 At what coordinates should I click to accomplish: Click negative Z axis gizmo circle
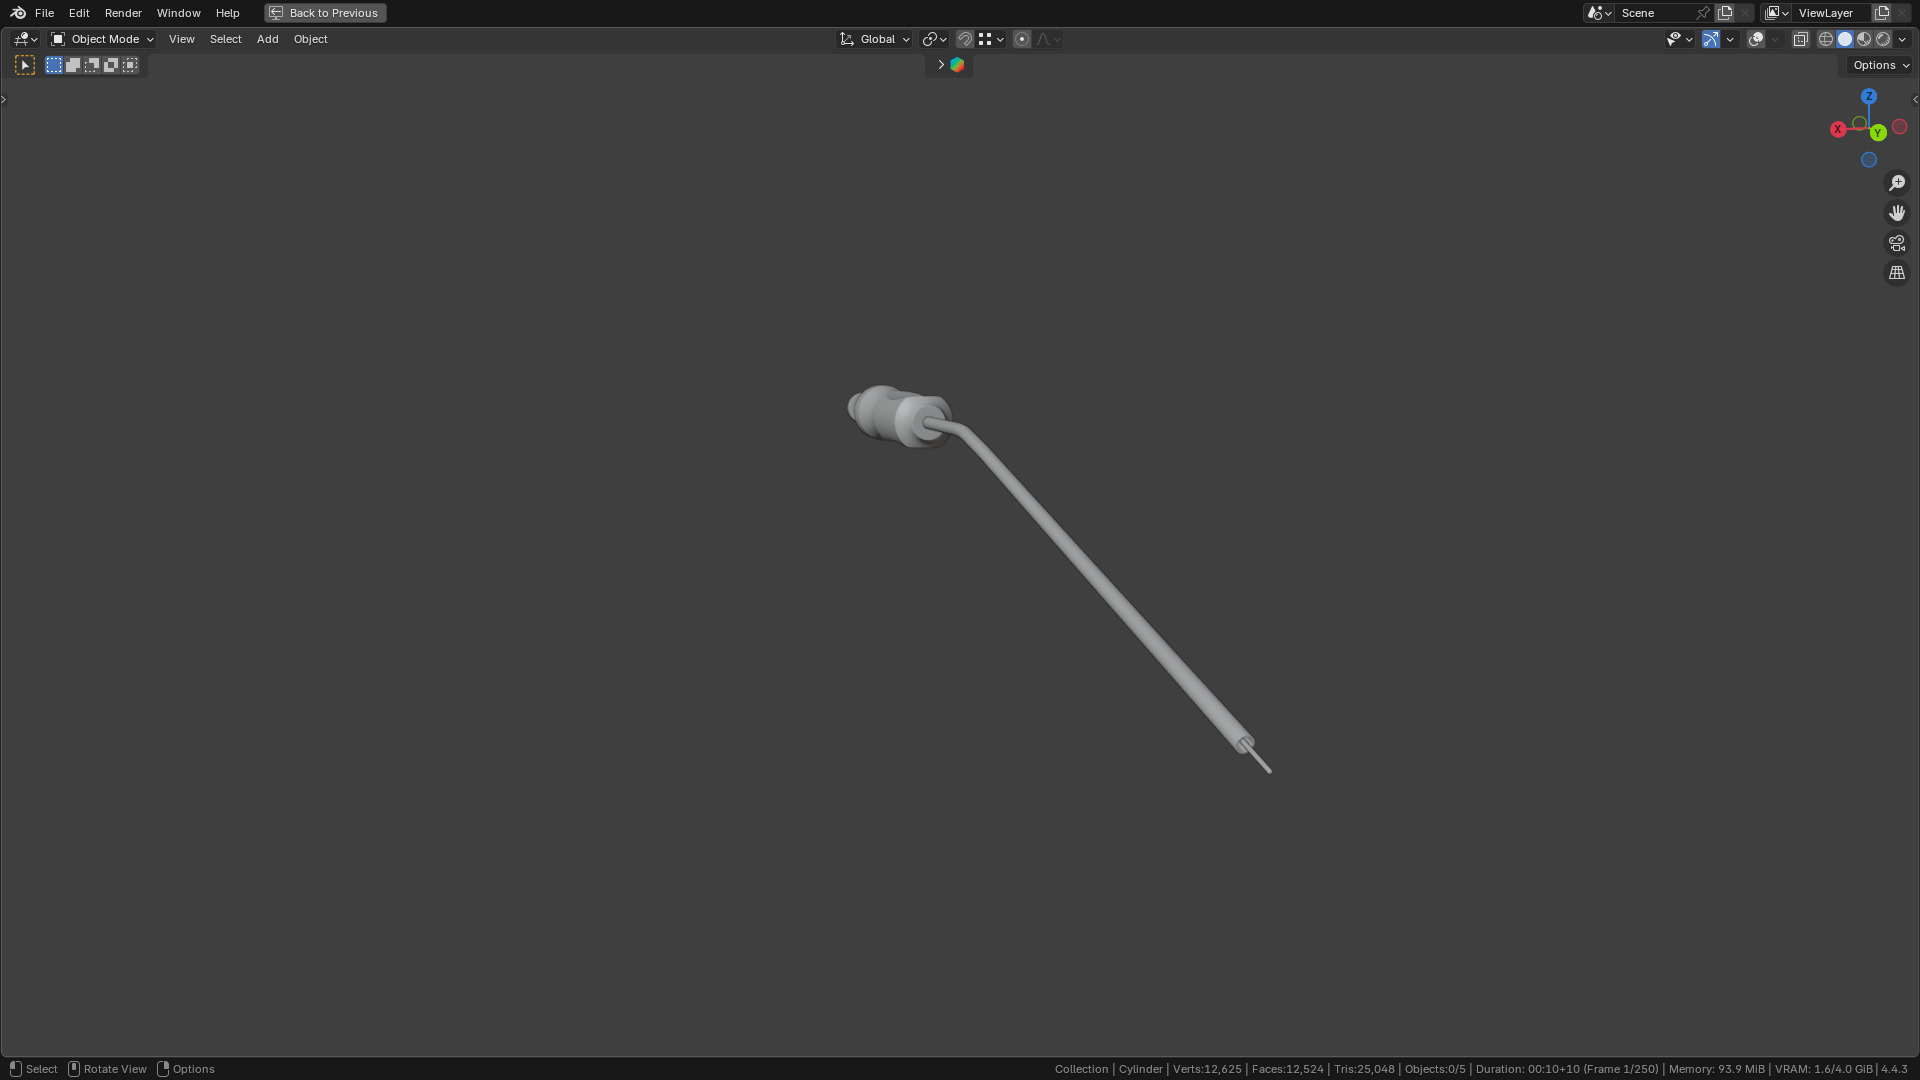pos(1869,160)
